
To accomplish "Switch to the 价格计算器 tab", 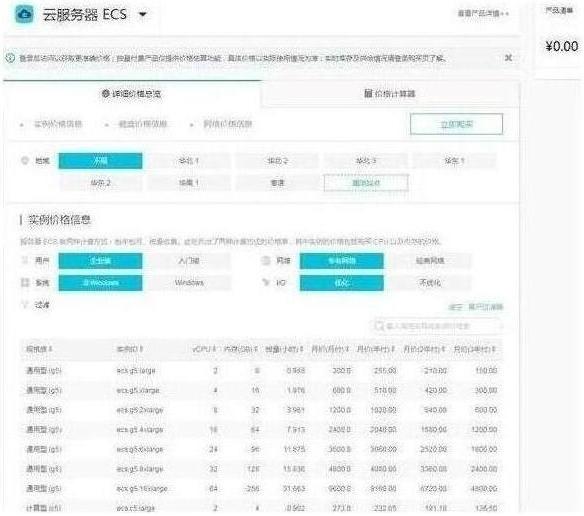I will (x=390, y=94).
